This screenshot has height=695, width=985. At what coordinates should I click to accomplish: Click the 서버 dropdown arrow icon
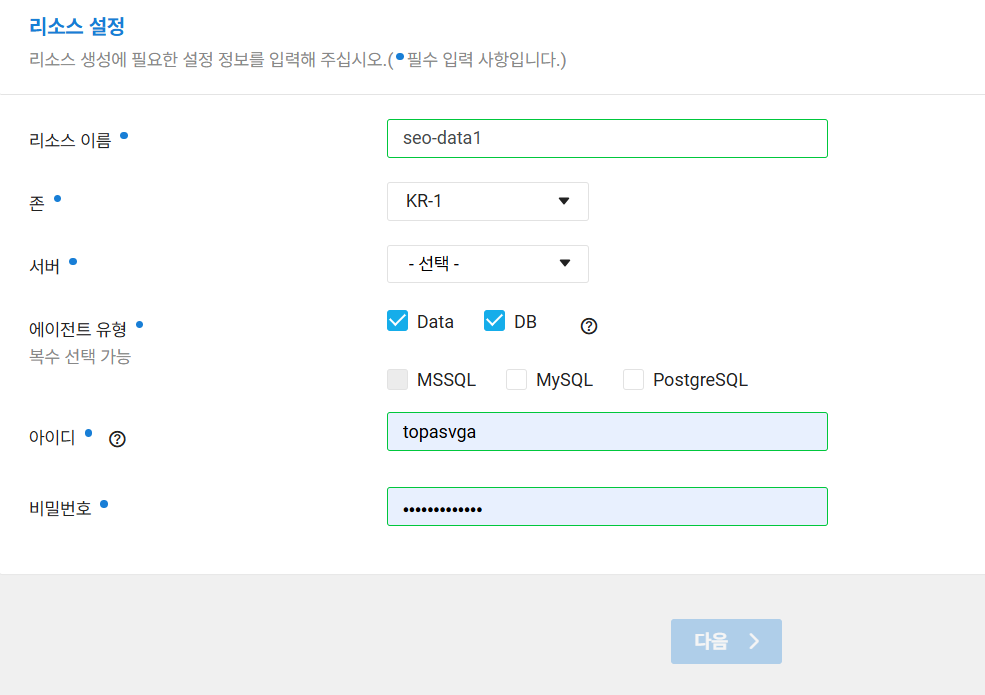(x=565, y=263)
